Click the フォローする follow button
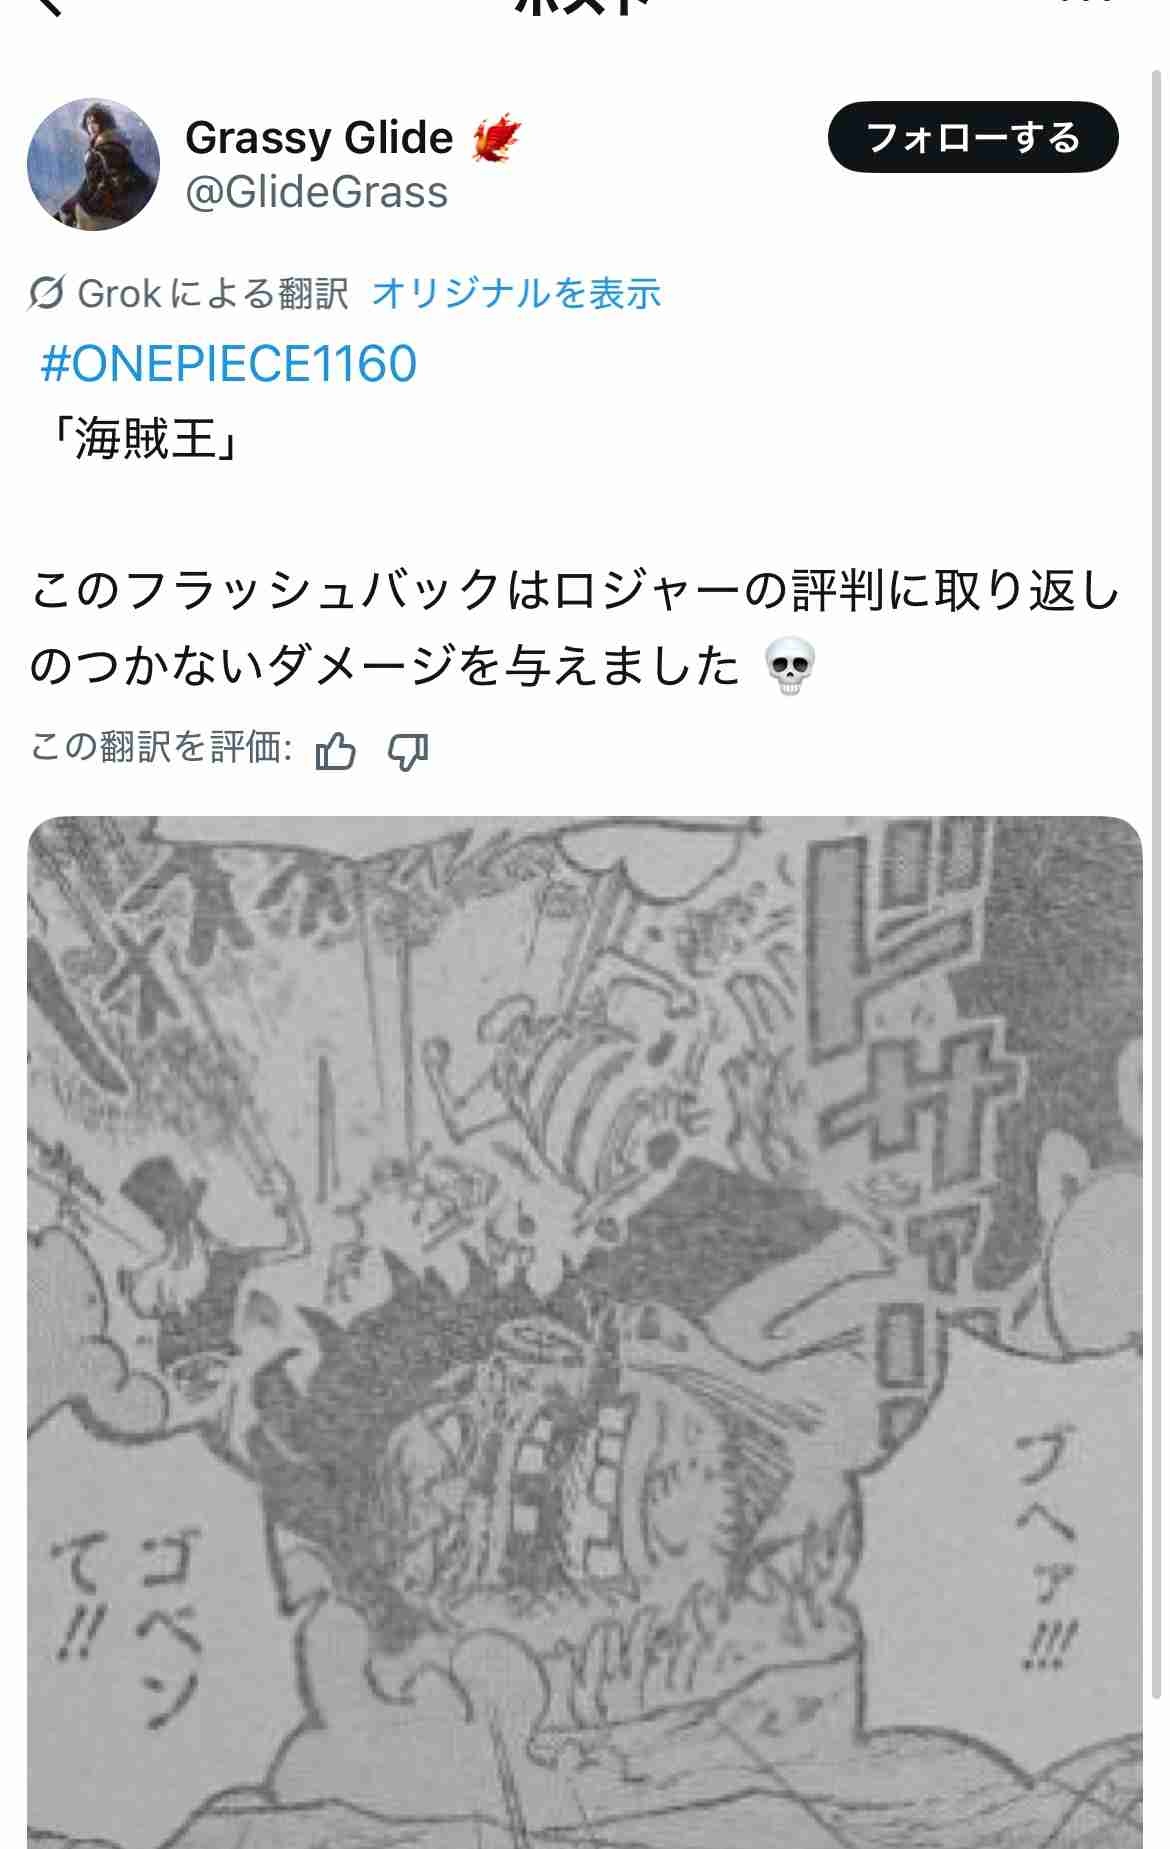Screen dimensions: 1170x1849 [x=973, y=137]
